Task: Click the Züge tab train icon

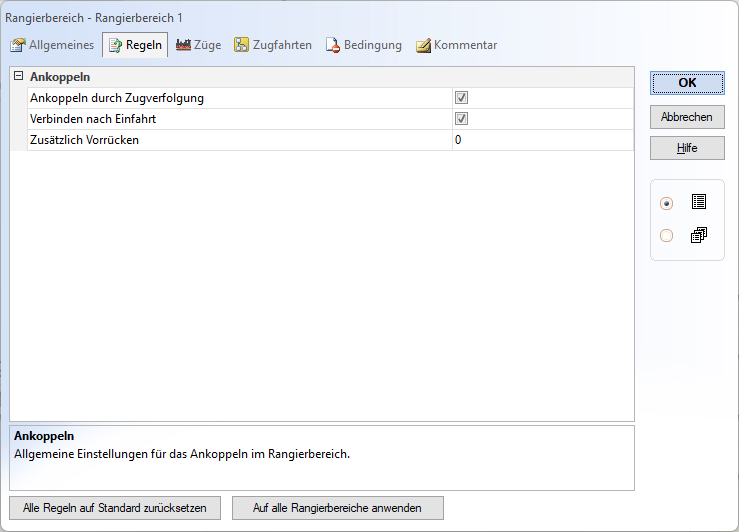Action: (x=184, y=45)
